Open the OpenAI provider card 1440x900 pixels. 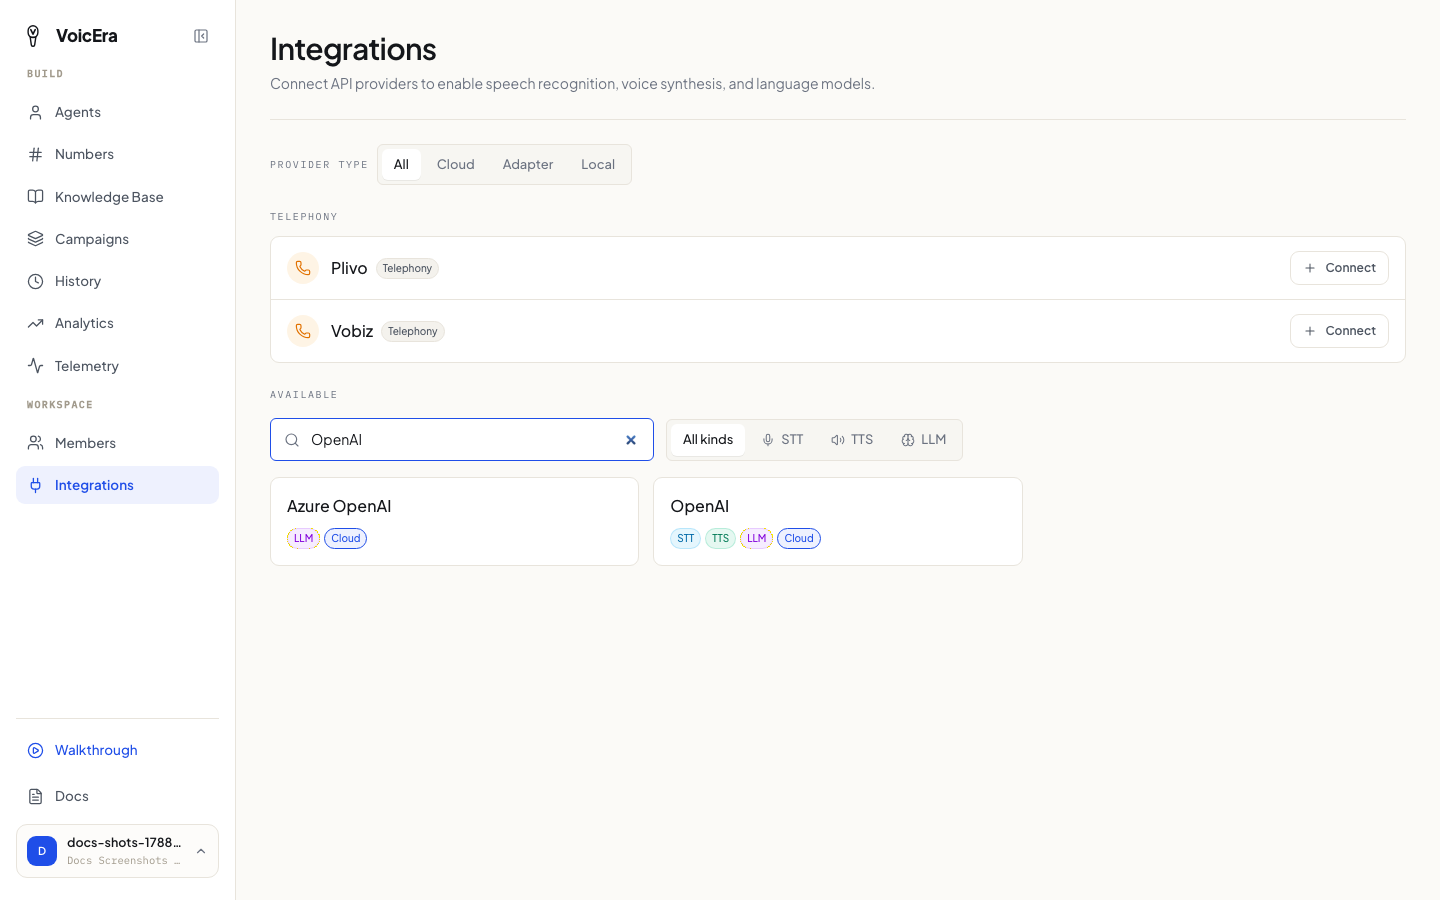click(838, 521)
